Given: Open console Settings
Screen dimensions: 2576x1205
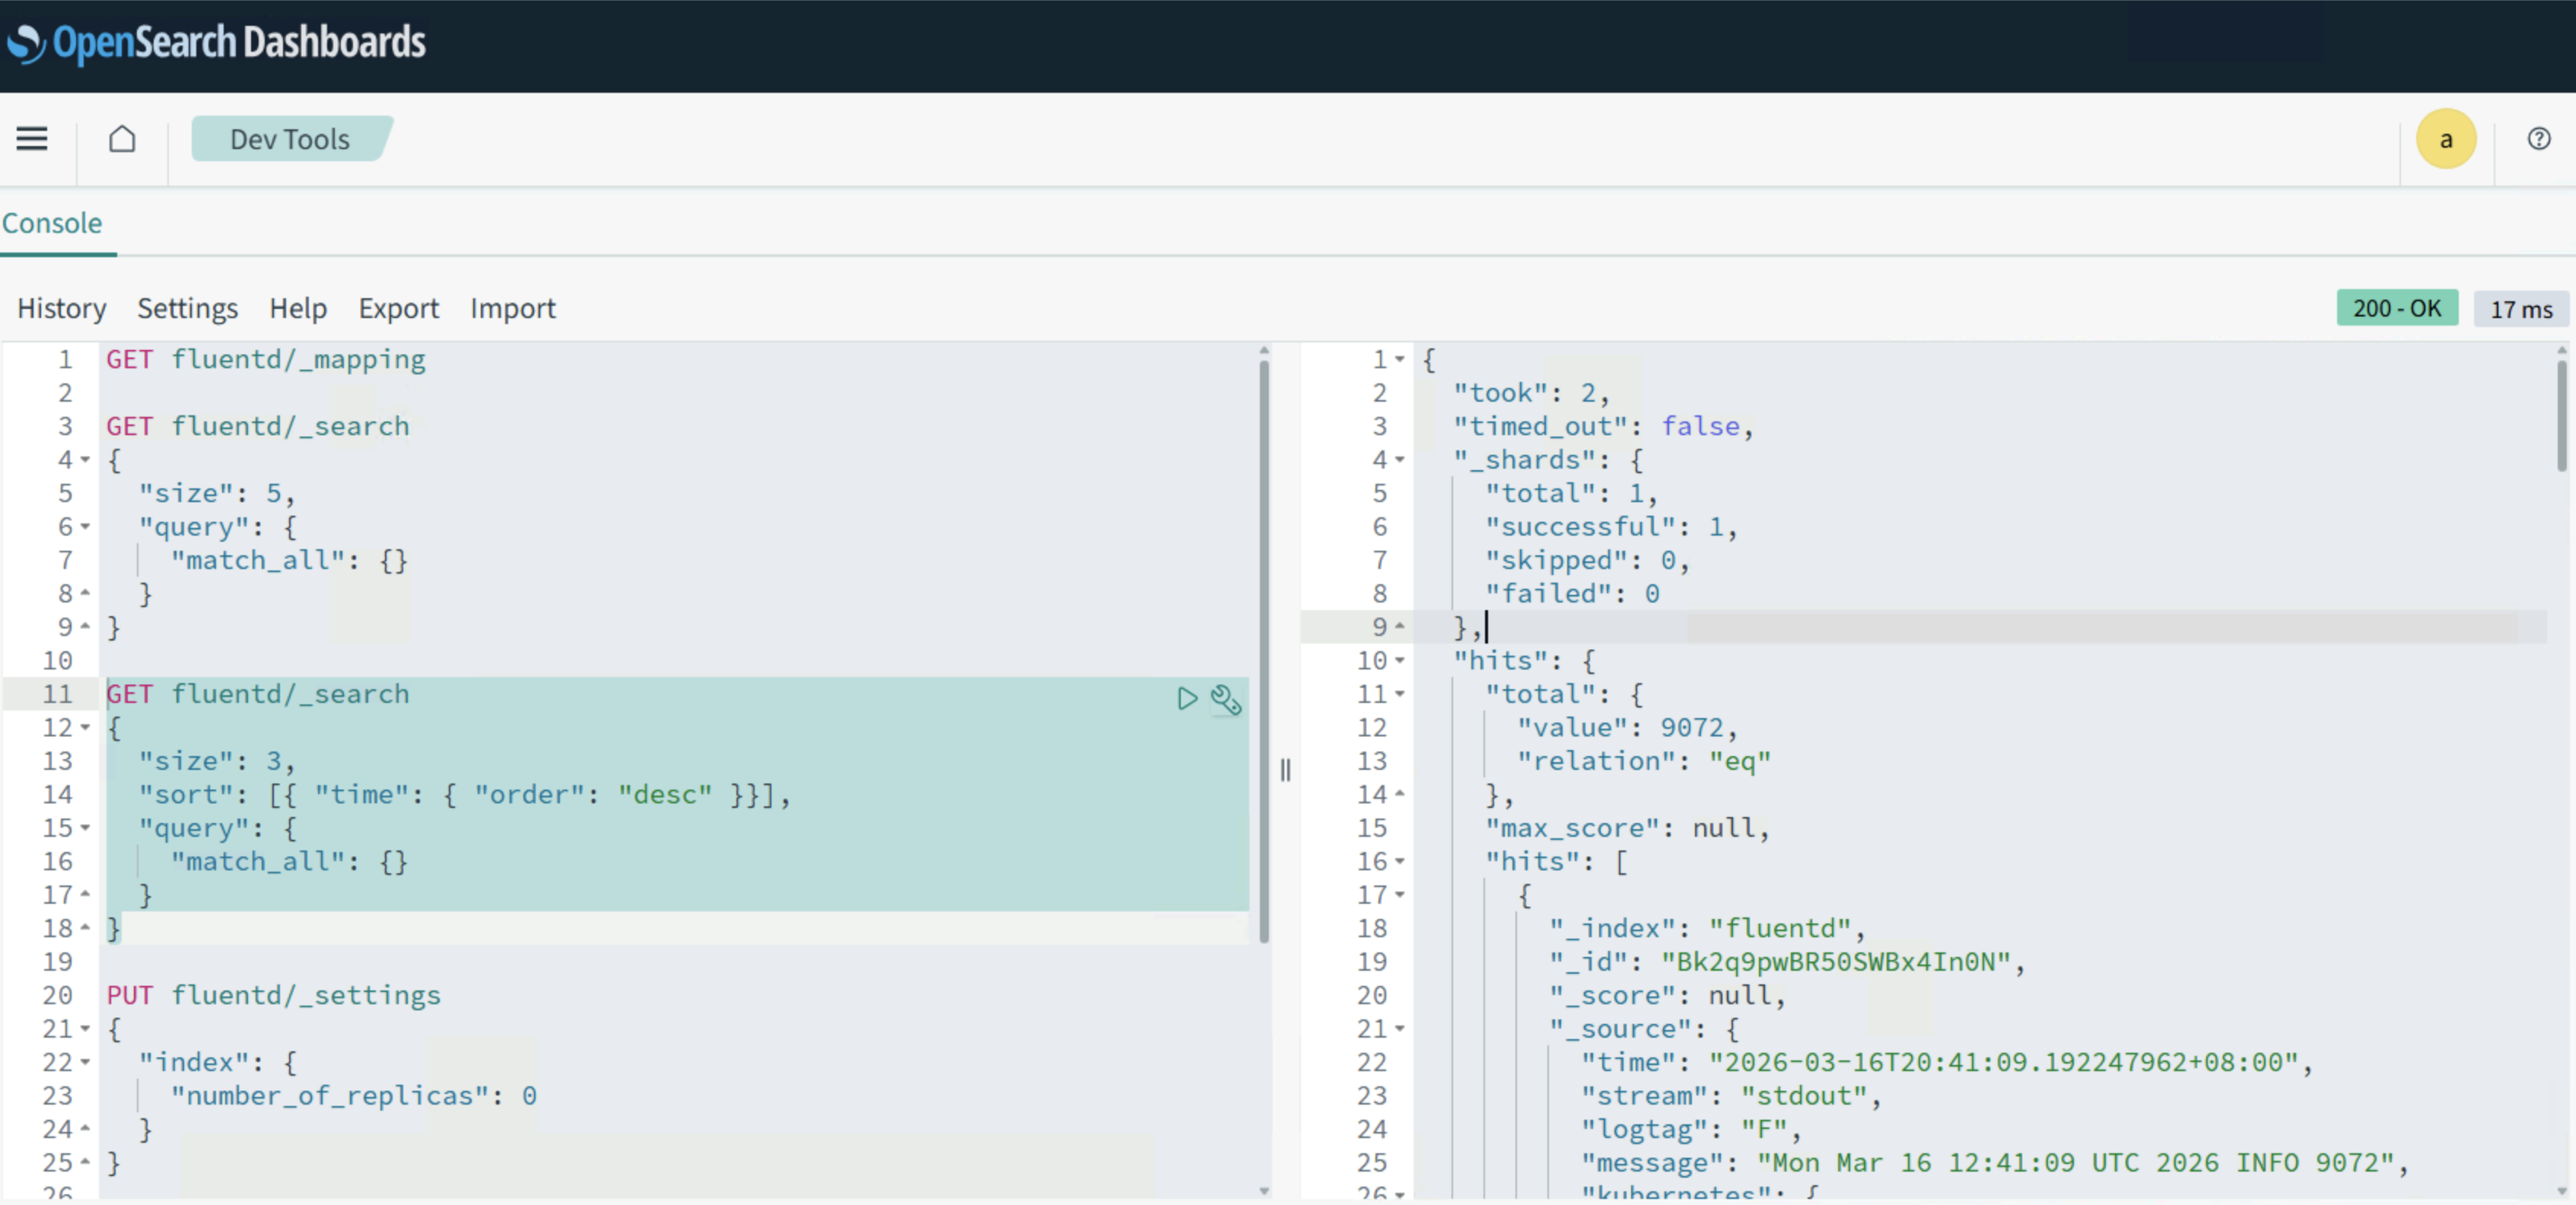Looking at the screenshot, I should [187, 308].
